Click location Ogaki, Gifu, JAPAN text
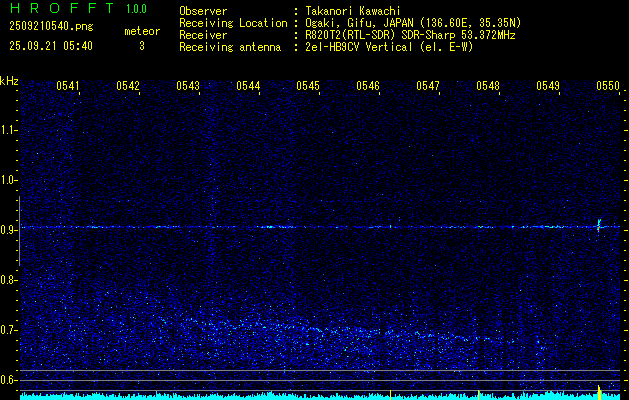The width and height of the screenshot is (629, 400). pyautogui.click(x=413, y=23)
